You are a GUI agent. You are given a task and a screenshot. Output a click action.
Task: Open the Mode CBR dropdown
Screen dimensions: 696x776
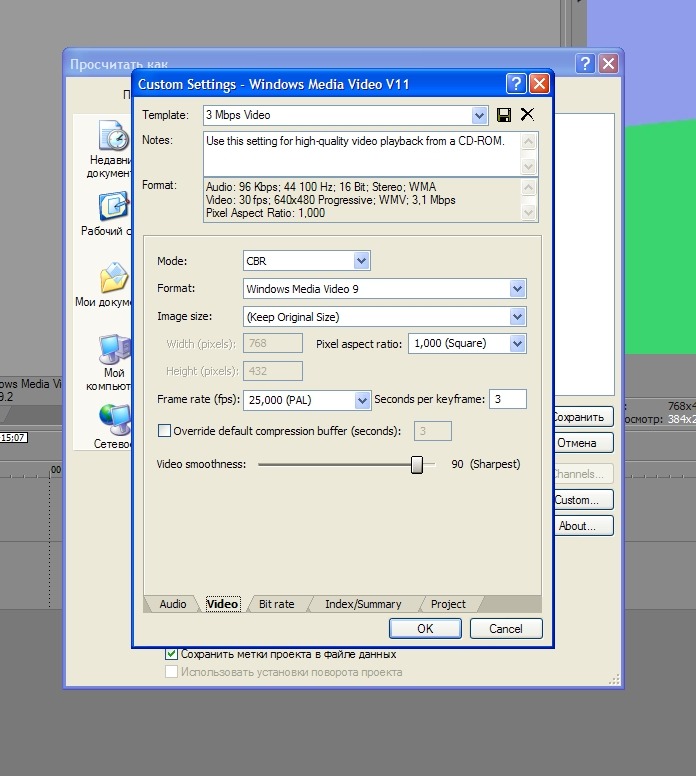(361, 261)
